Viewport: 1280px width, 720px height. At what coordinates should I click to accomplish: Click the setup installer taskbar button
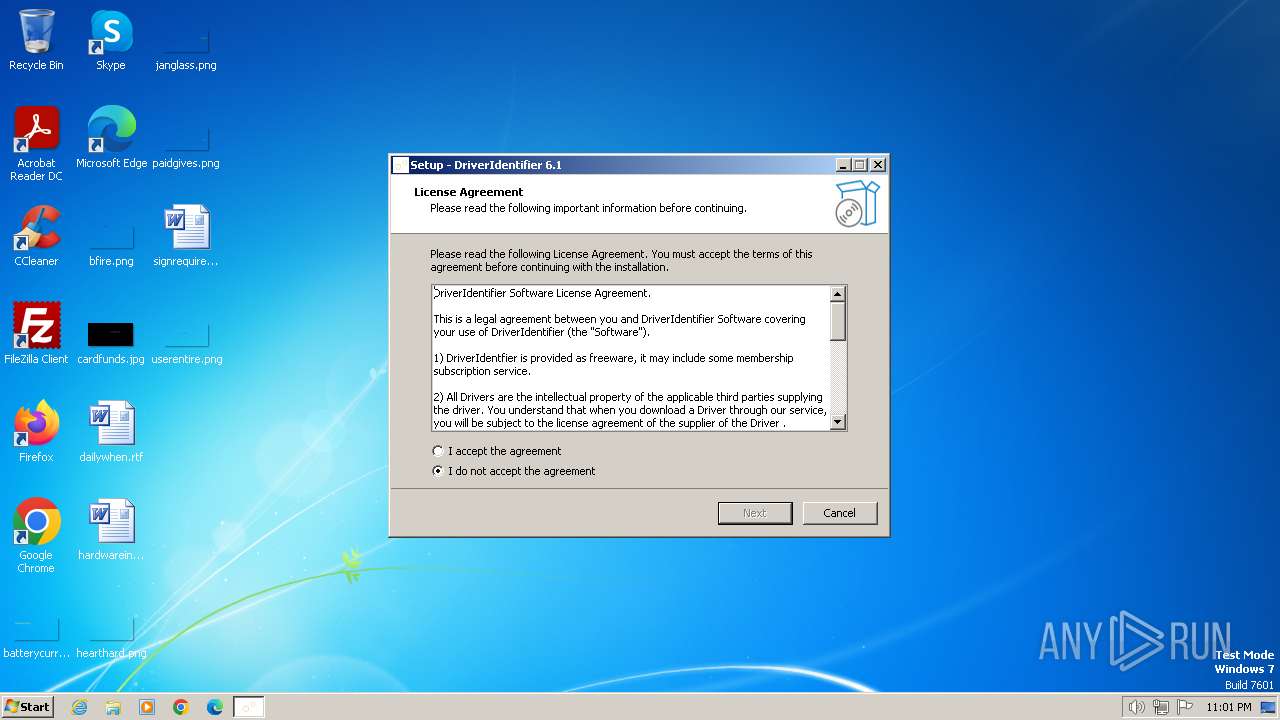point(248,707)
